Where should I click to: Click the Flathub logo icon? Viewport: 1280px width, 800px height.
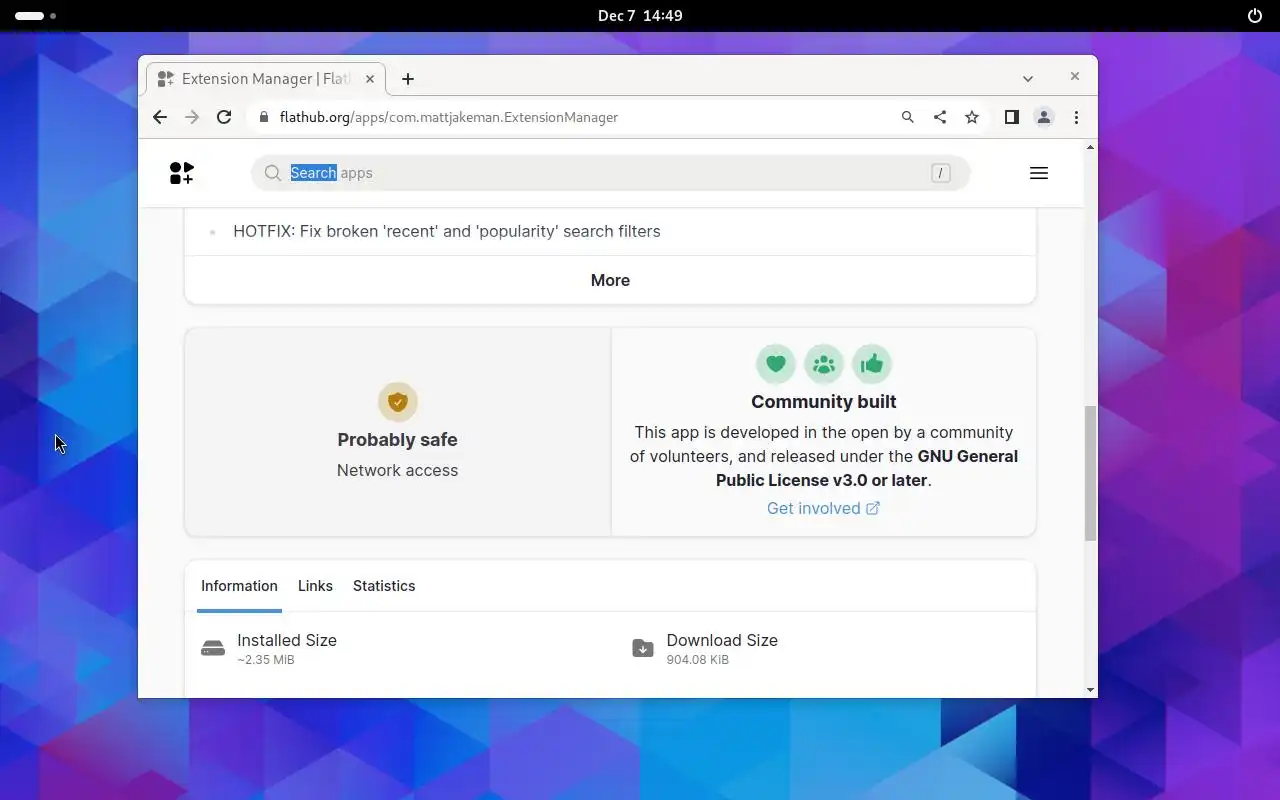pos(181,173)
